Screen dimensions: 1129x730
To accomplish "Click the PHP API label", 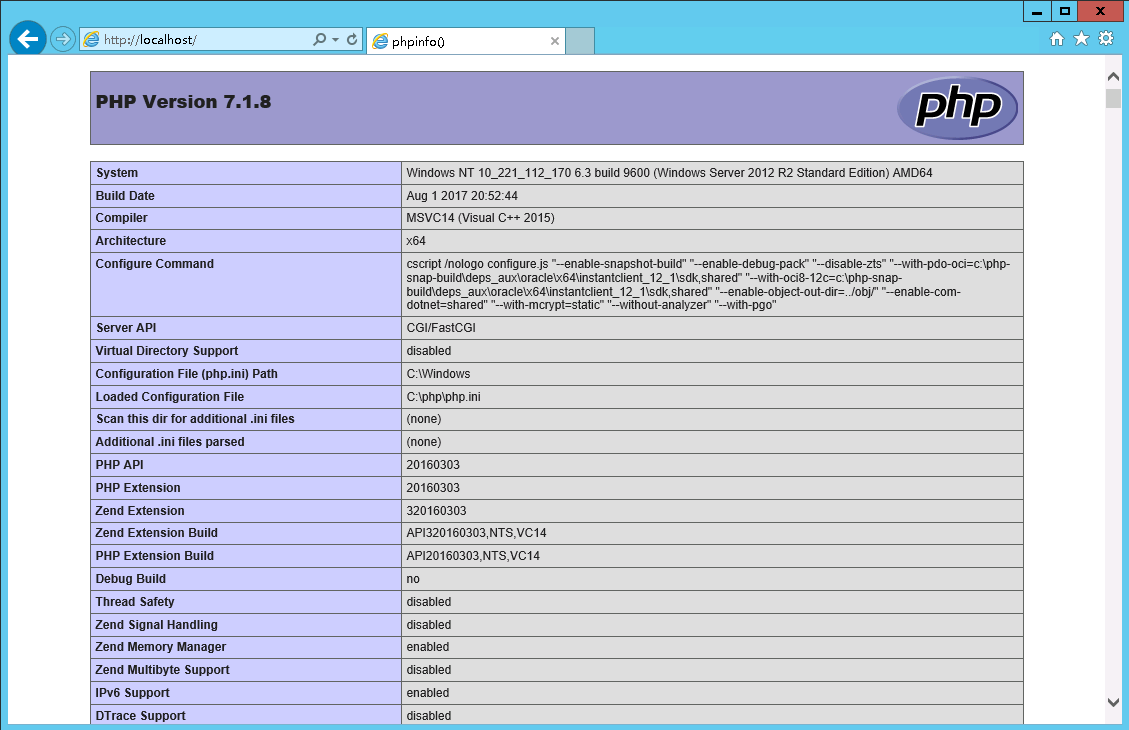I will [119, 464].
